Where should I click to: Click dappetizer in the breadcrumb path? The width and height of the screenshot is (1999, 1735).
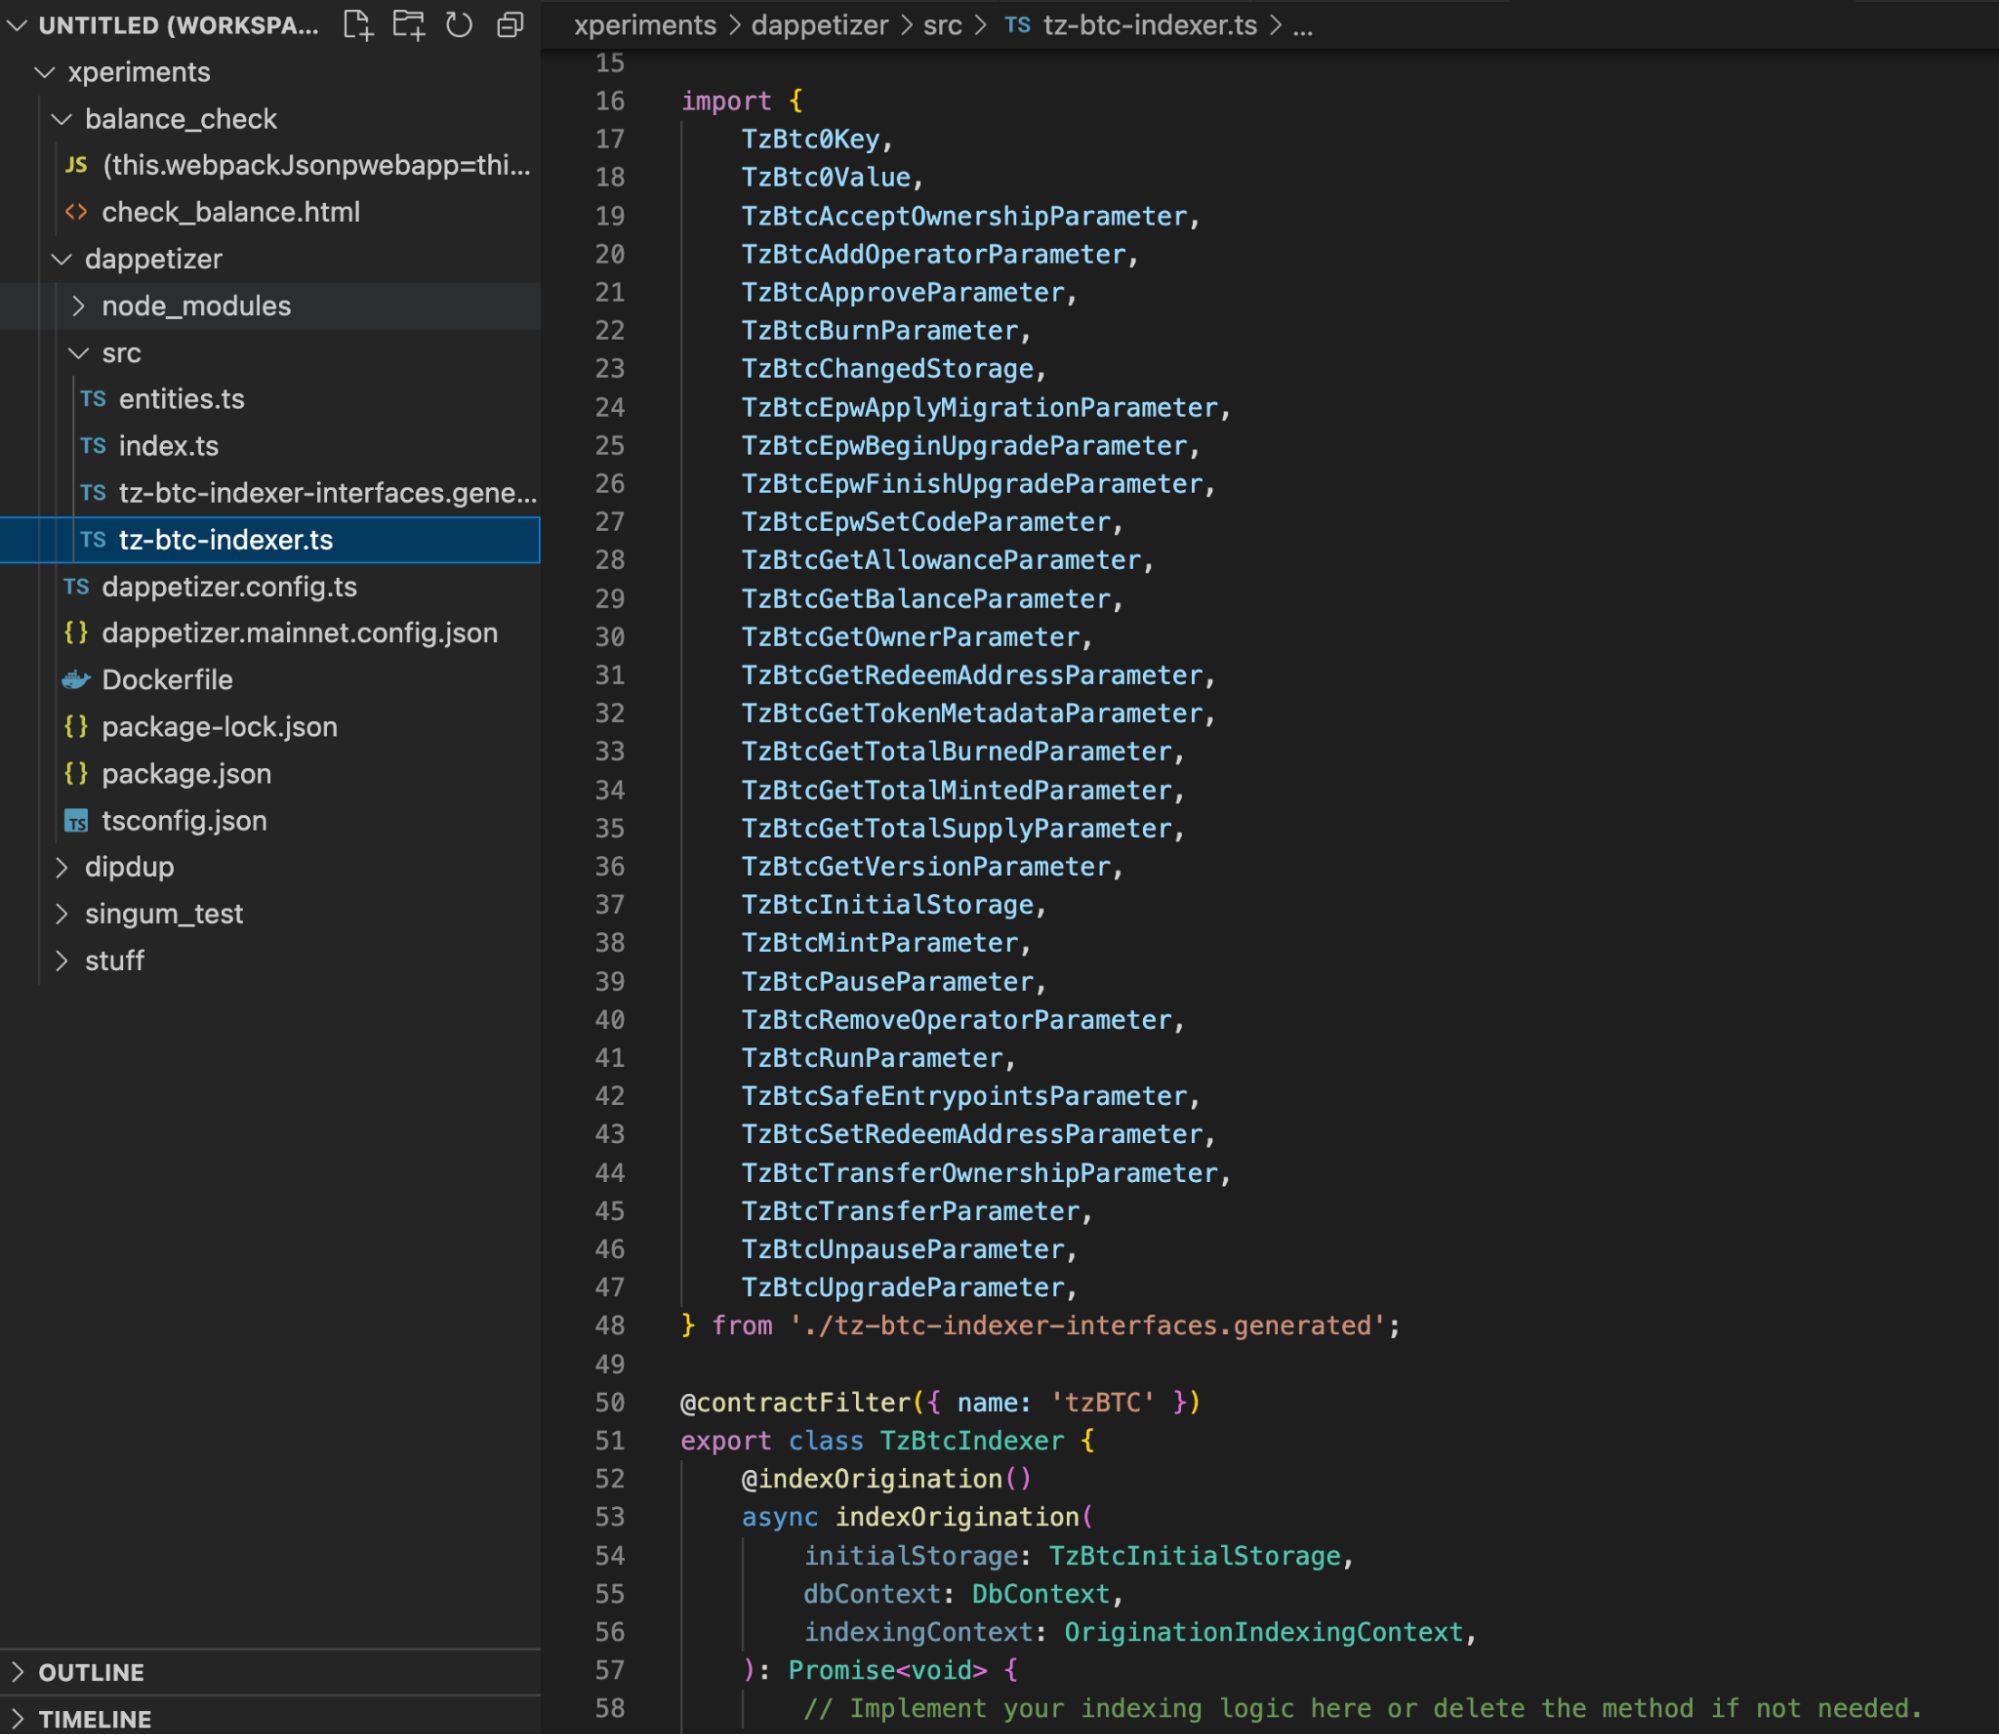click(x=819, y=25)
